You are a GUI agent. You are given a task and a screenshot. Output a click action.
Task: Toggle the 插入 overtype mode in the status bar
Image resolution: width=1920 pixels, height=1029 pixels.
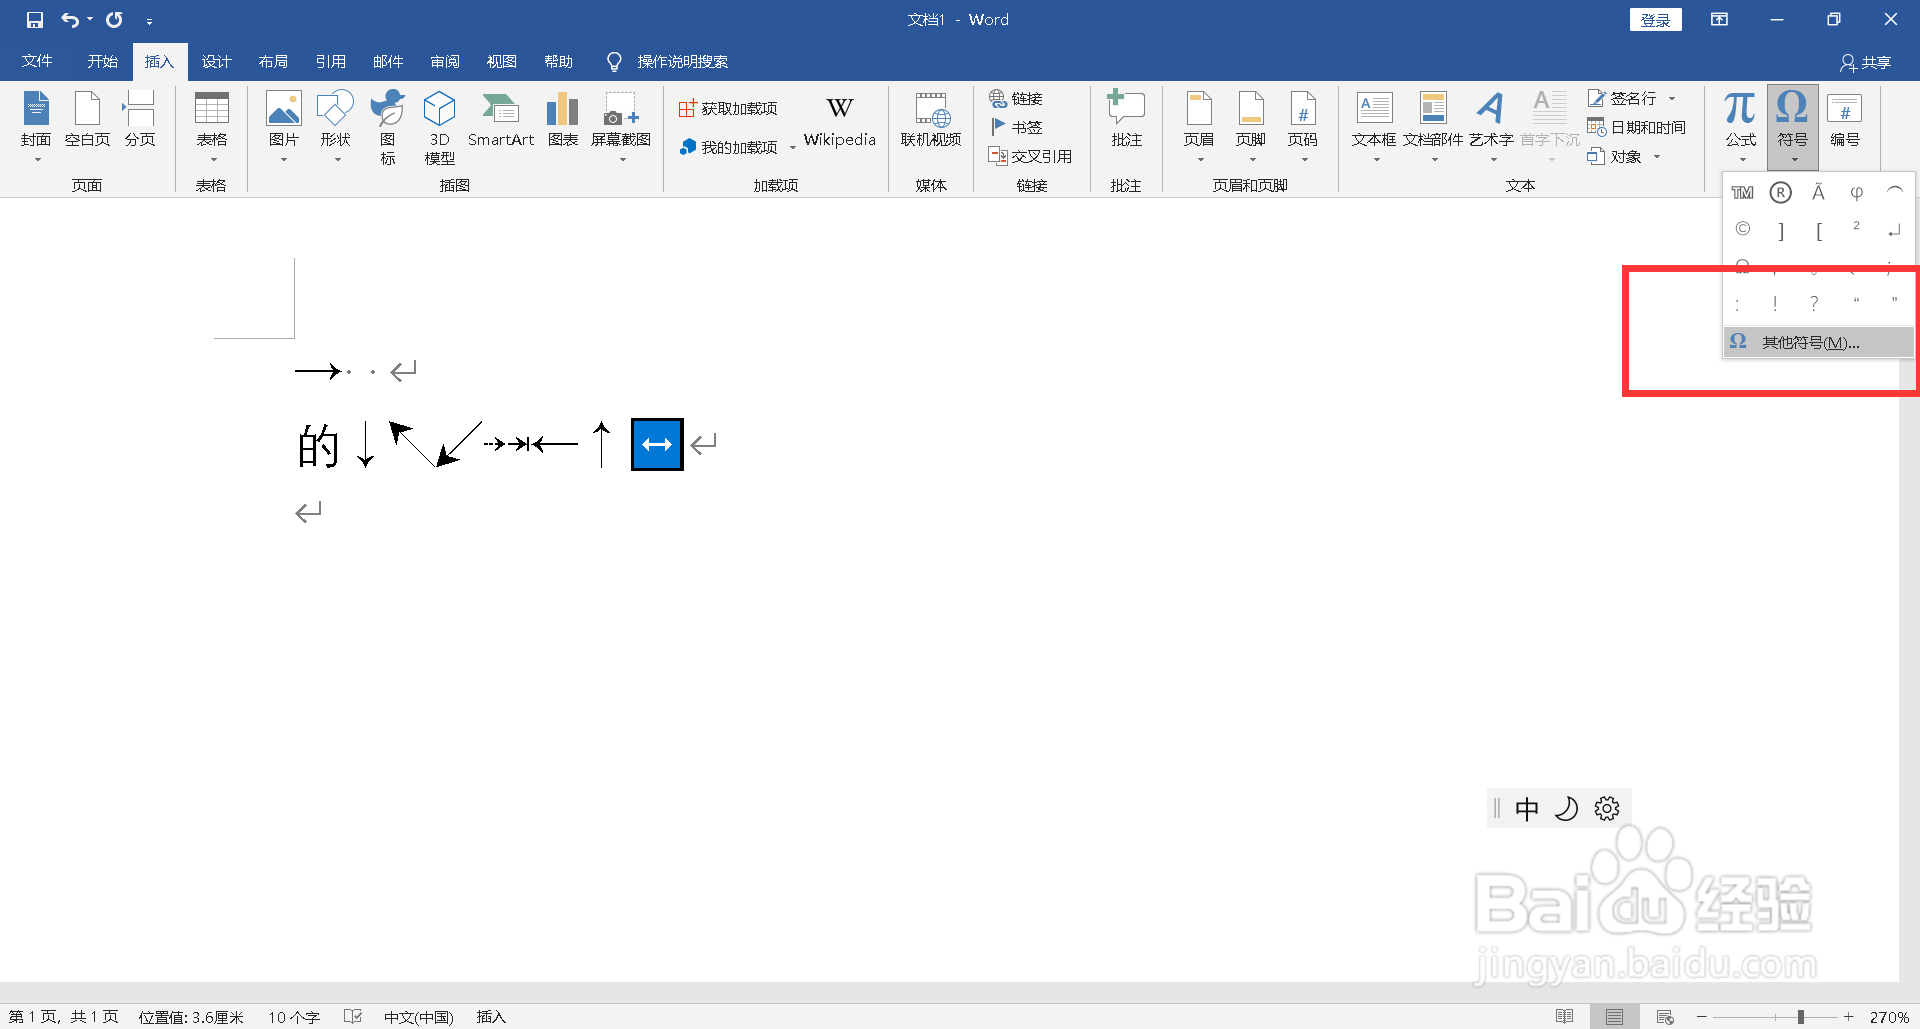coord(491,1017)
